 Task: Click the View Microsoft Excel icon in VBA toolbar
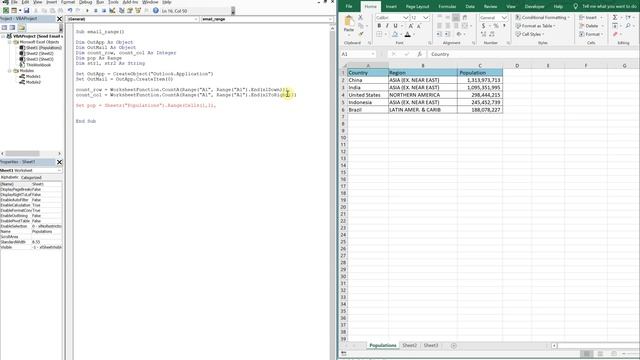(x=6, y=11)
